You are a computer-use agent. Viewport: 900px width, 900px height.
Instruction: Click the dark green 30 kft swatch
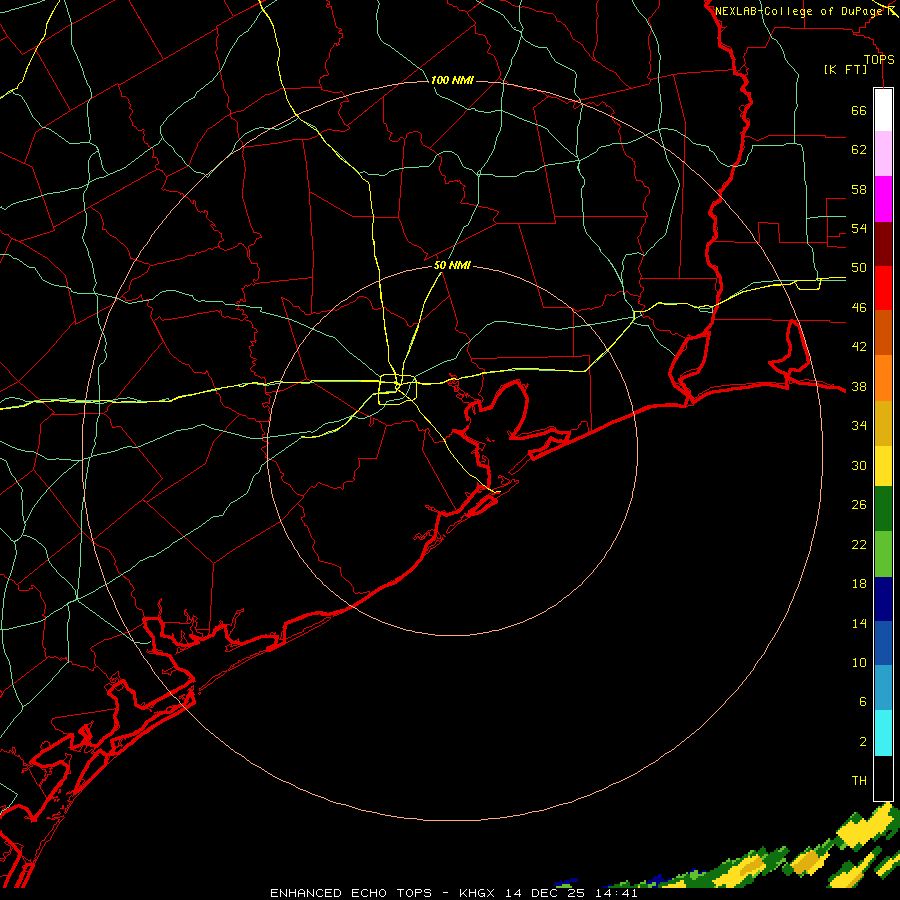point(883,509)
